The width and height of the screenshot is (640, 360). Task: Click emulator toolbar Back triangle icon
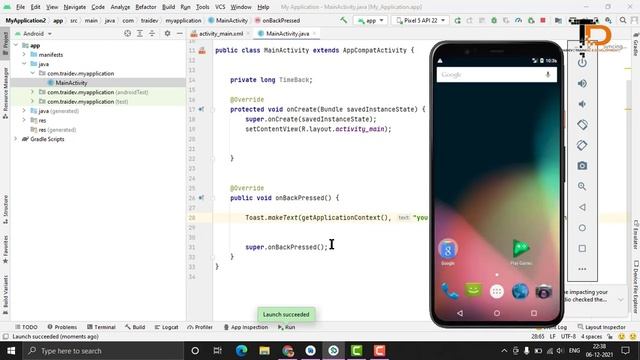coord(582,207)
